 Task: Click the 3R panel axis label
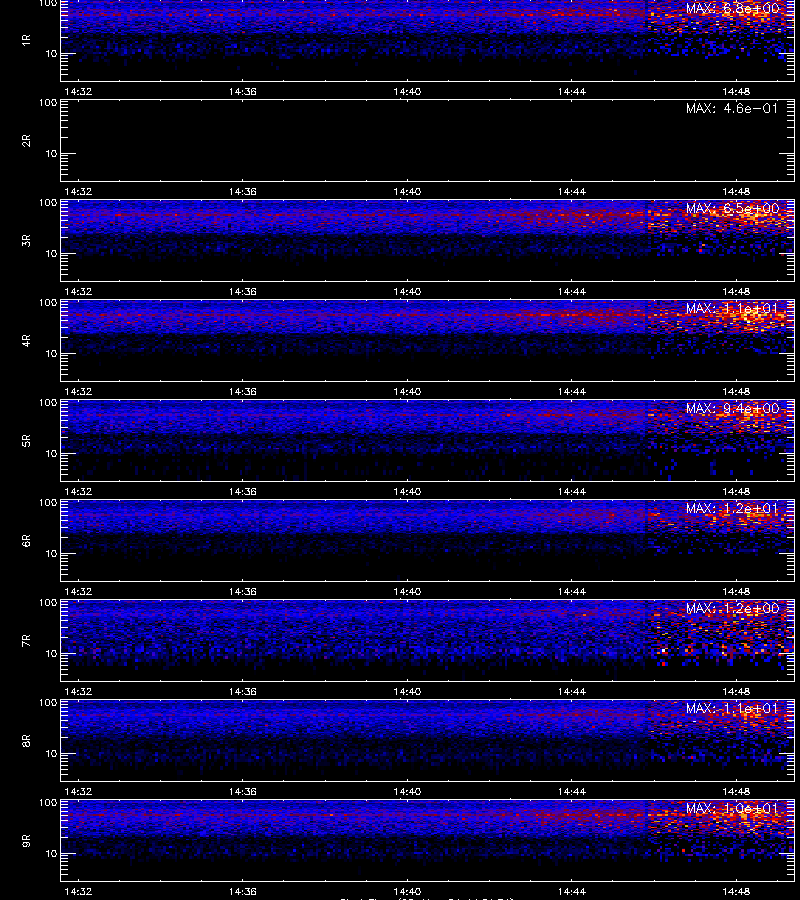coord(26,240)
